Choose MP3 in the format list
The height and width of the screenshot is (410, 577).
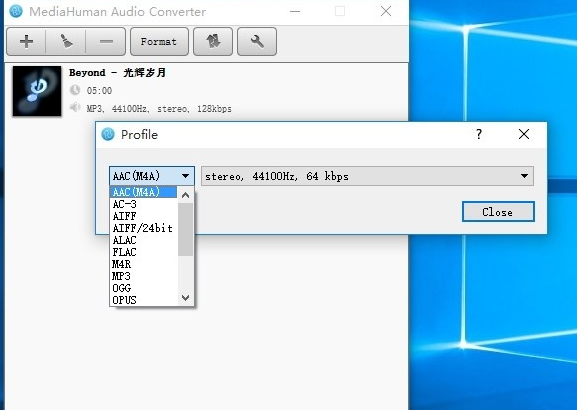coord(144,276)
